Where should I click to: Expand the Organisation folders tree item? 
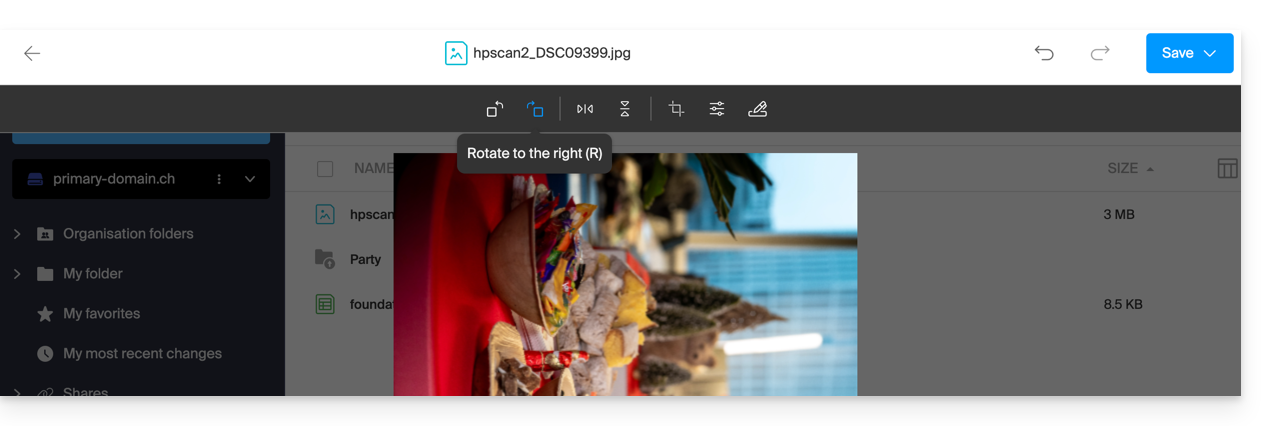17,234
